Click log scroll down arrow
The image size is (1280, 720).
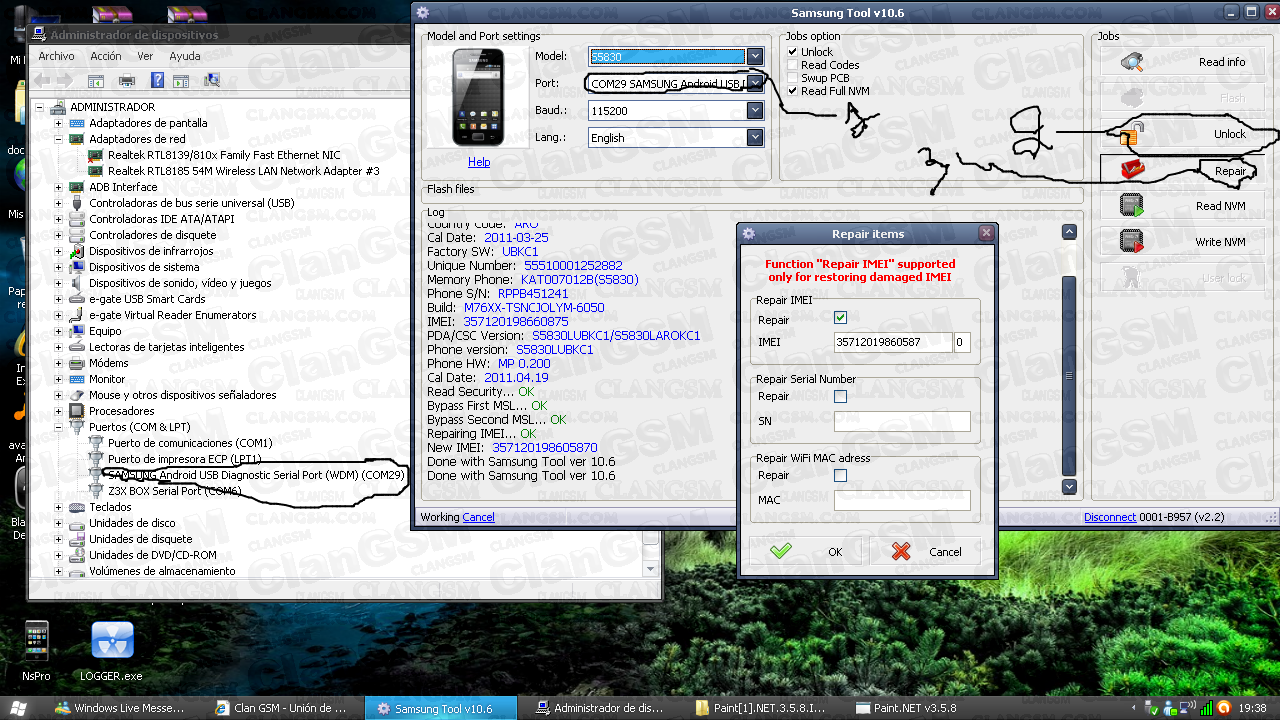click(x=1069, y=487)
